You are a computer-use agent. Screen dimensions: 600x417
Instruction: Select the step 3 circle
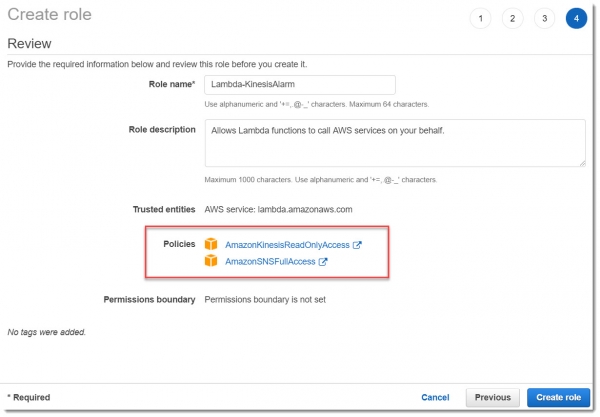tap(544, 18)
